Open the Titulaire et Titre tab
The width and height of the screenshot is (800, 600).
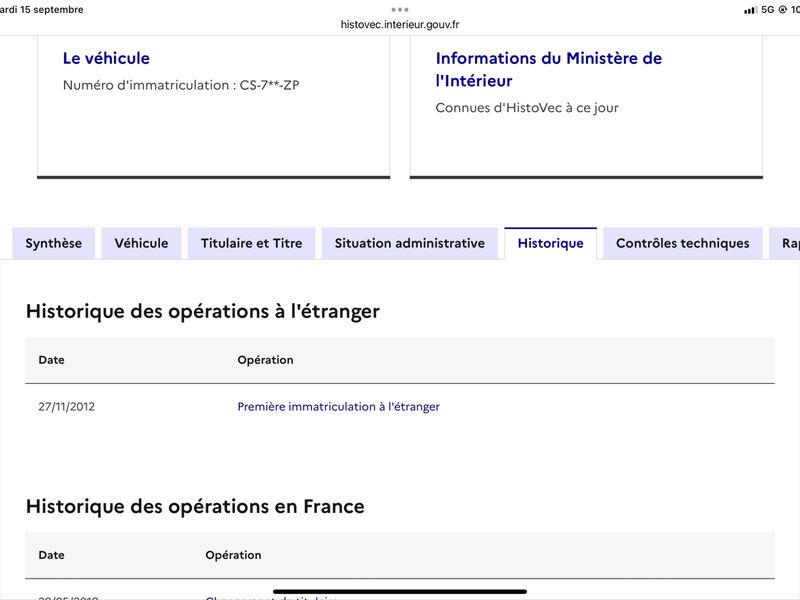(x=252, y=243)
